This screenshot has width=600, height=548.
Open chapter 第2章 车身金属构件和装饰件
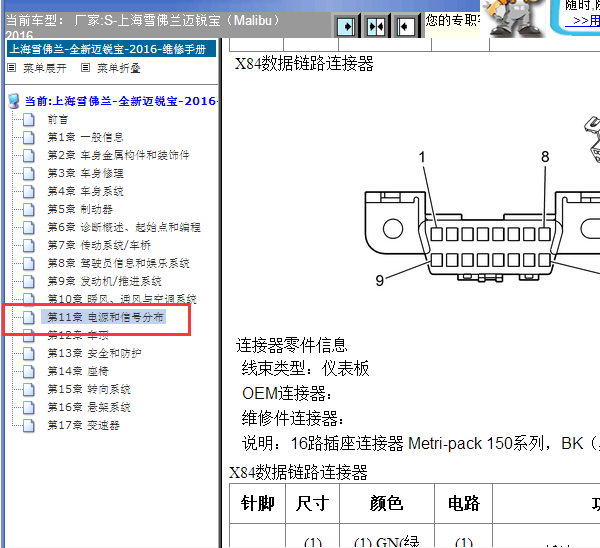(x=118, y=155)
